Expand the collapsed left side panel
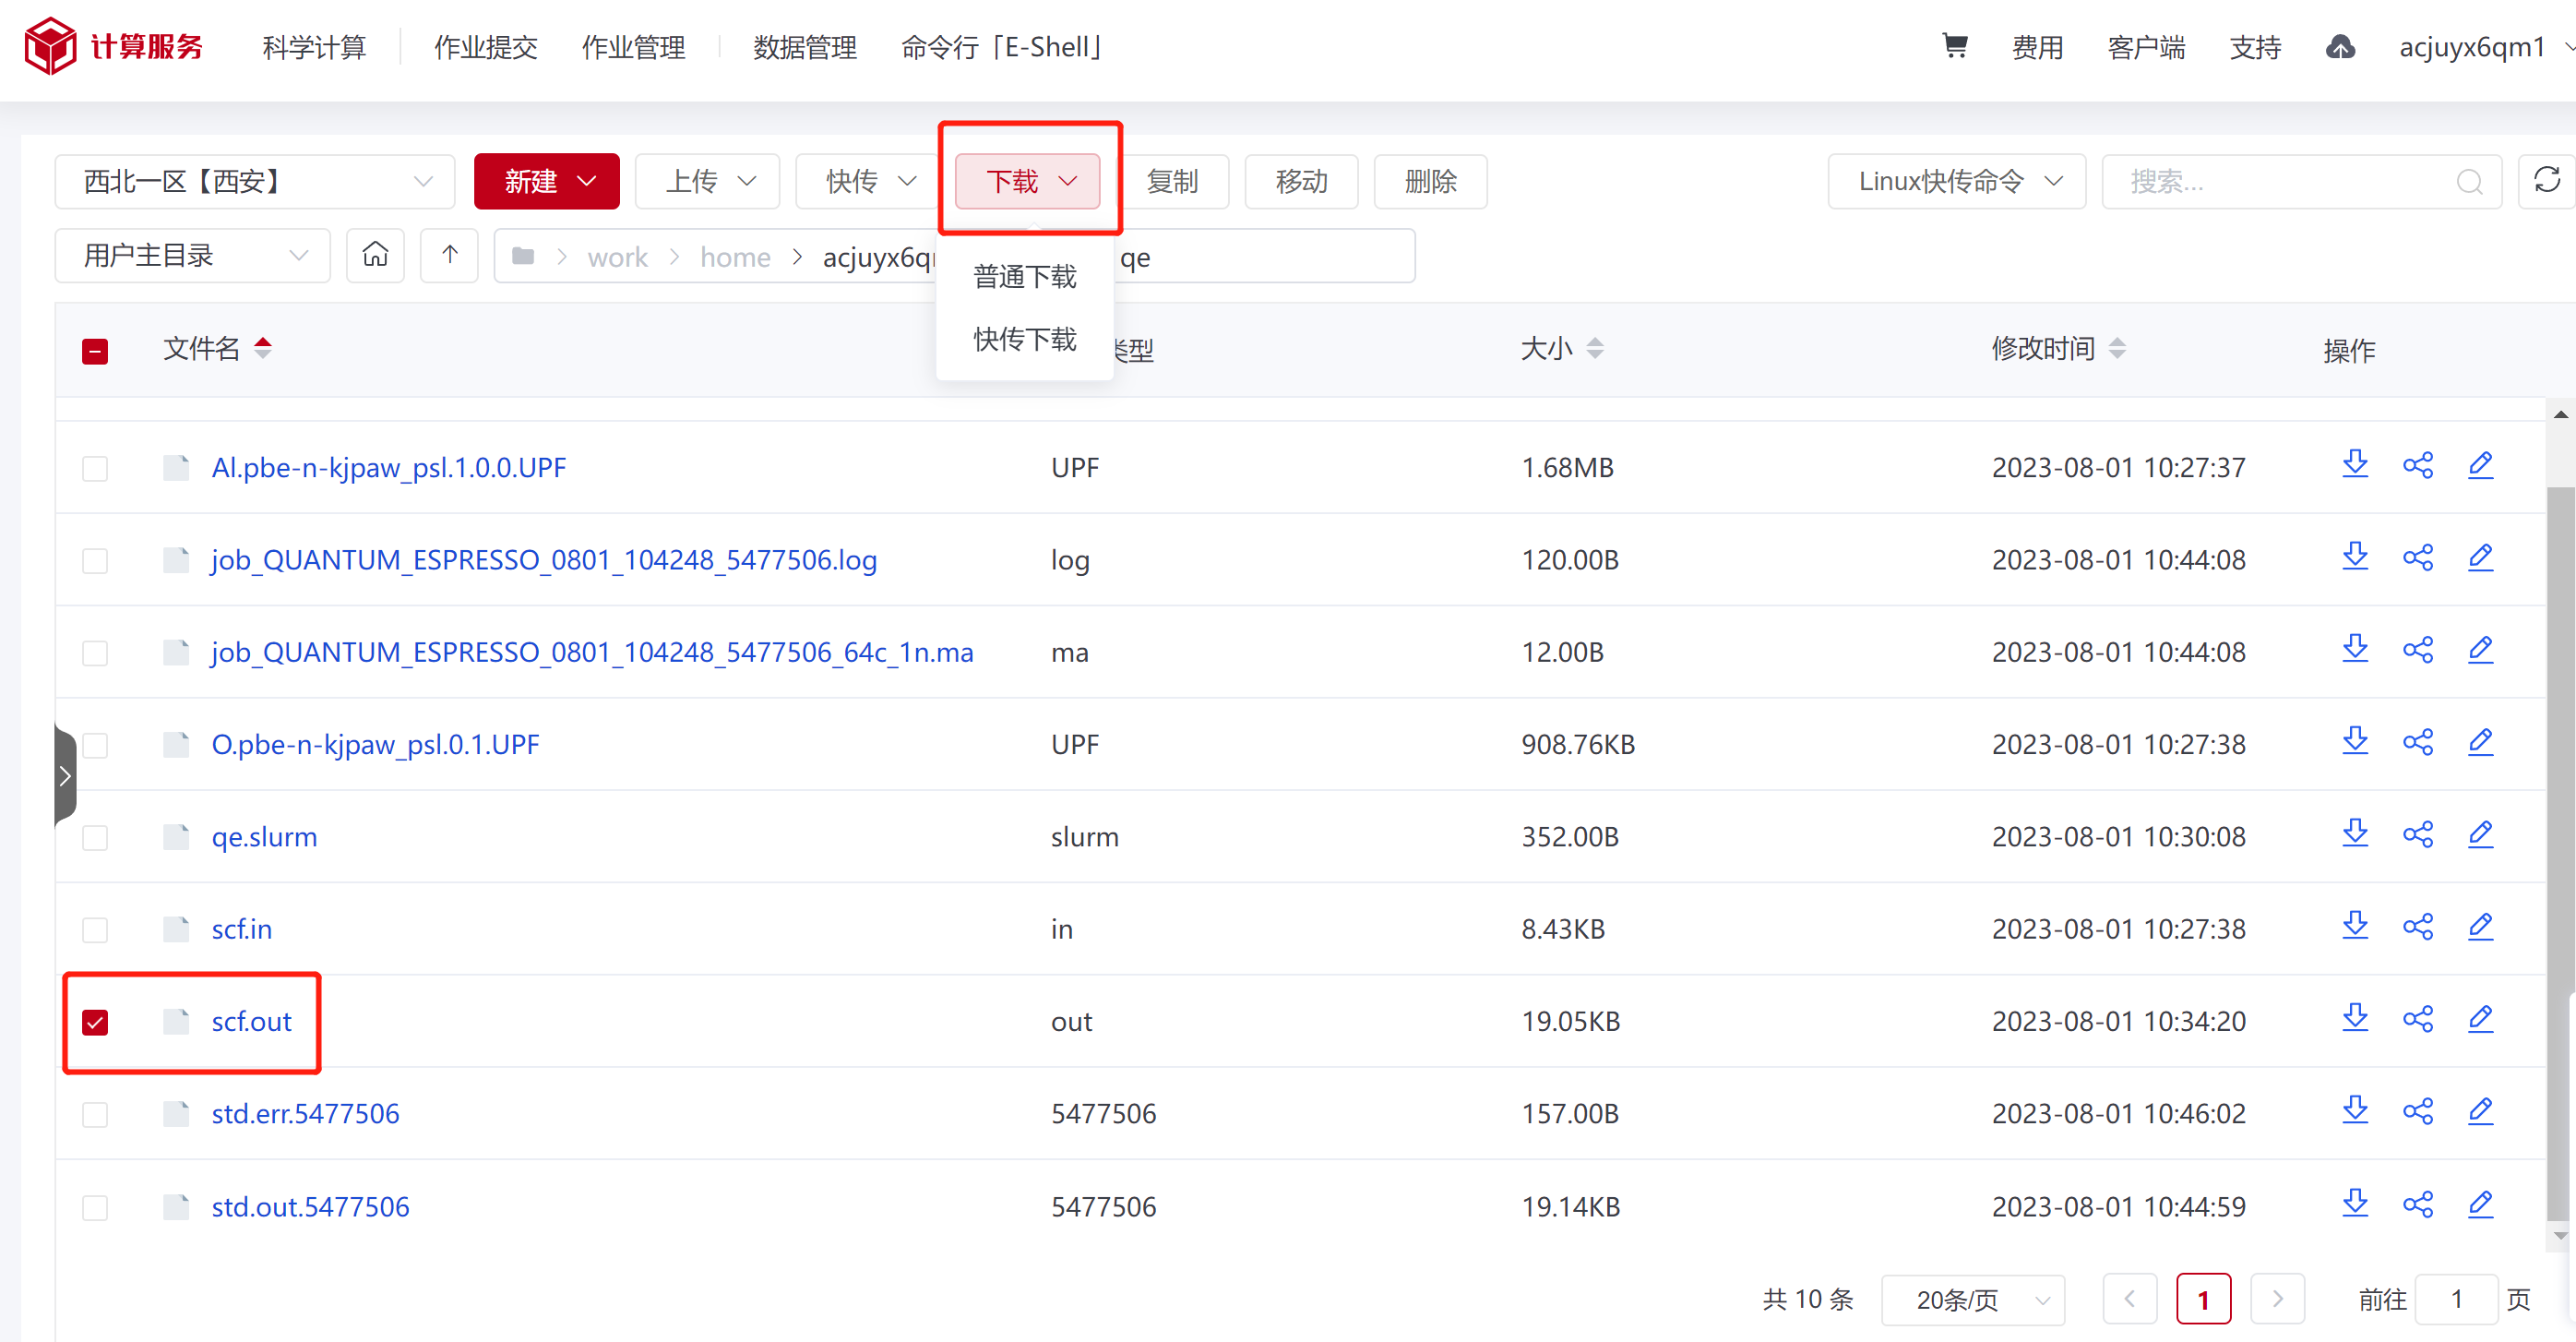Image resolution: width=2576 pixels, height=1342 pixels. [x=65, y=776]
